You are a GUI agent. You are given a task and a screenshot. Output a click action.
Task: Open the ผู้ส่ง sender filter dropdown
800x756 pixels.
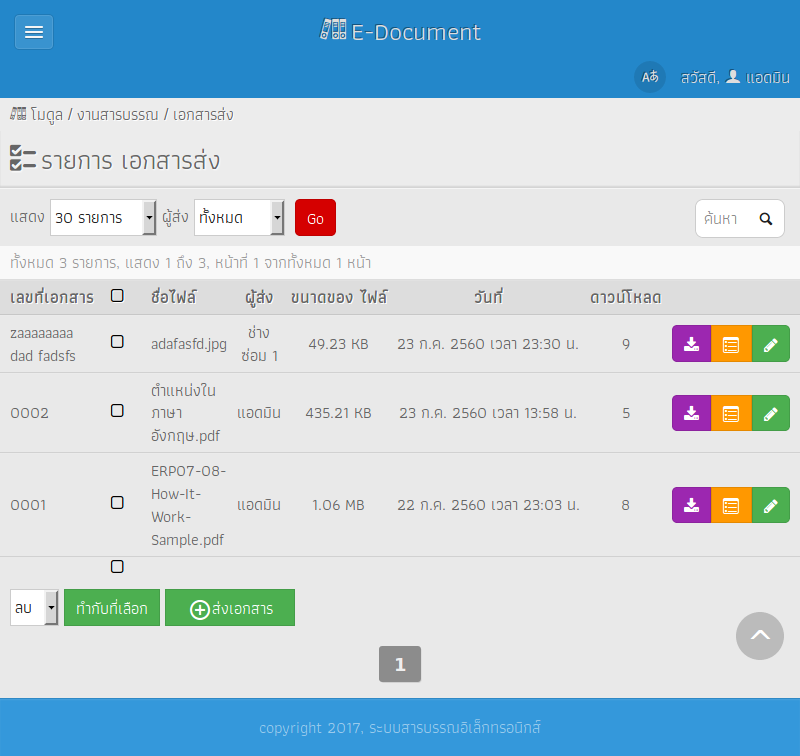[x=239, y=218]
